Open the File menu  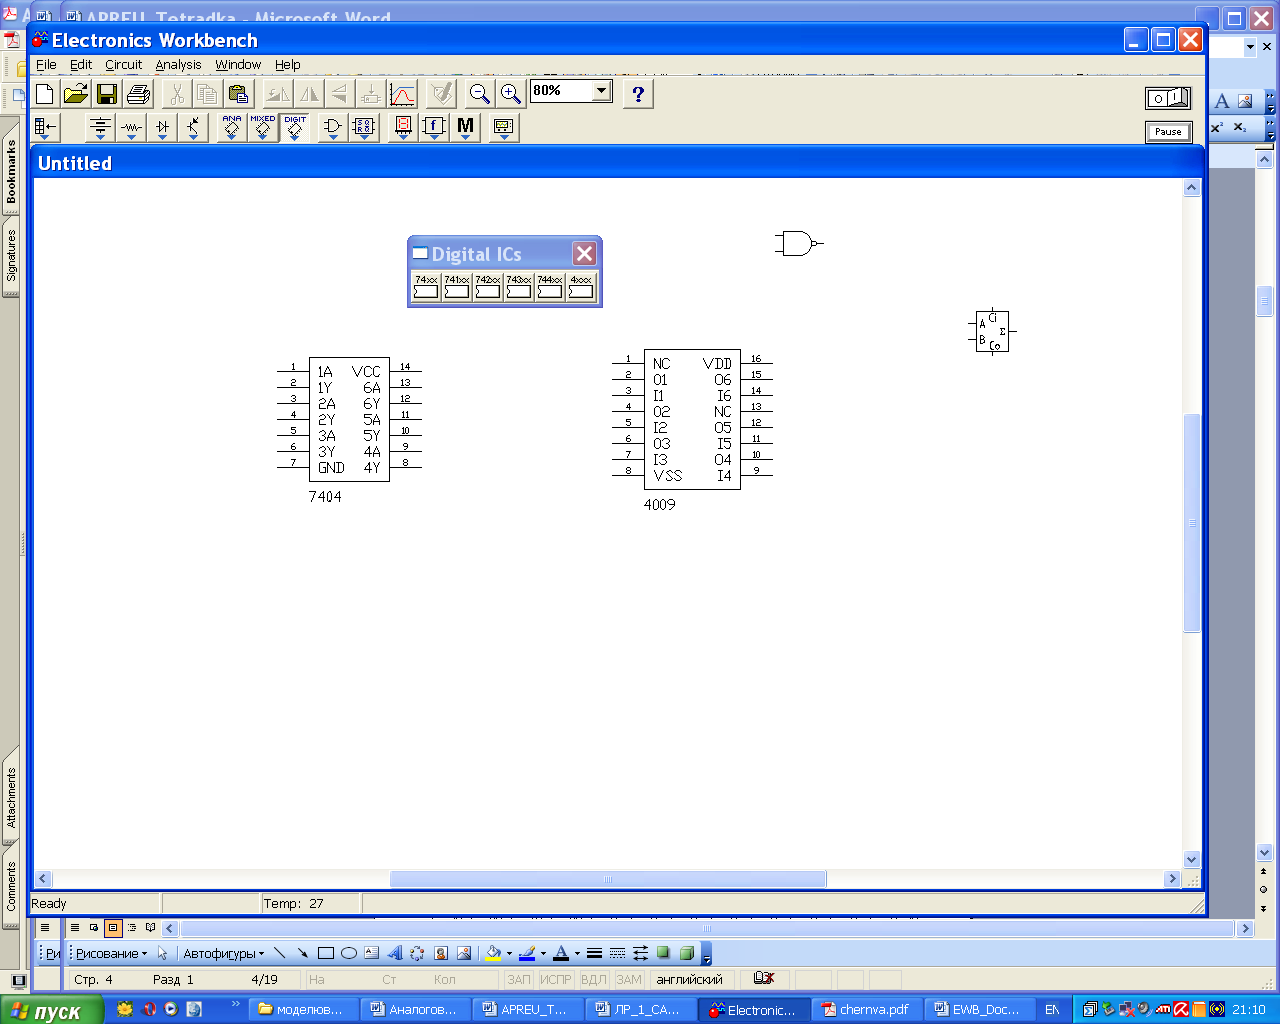tap(46, 65)
